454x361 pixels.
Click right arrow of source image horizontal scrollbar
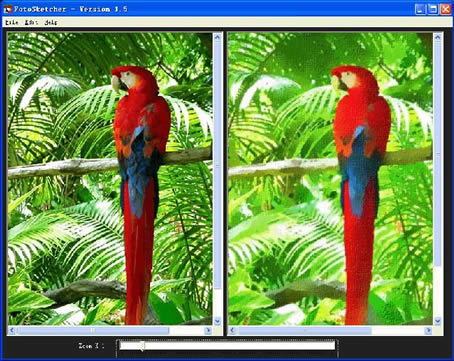[x=208, y=330]
